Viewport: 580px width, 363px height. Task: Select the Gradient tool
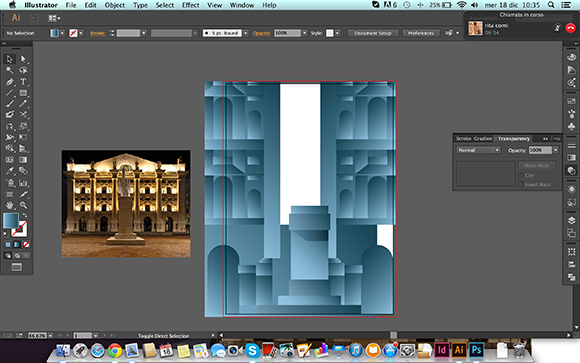tap(23, 160)
